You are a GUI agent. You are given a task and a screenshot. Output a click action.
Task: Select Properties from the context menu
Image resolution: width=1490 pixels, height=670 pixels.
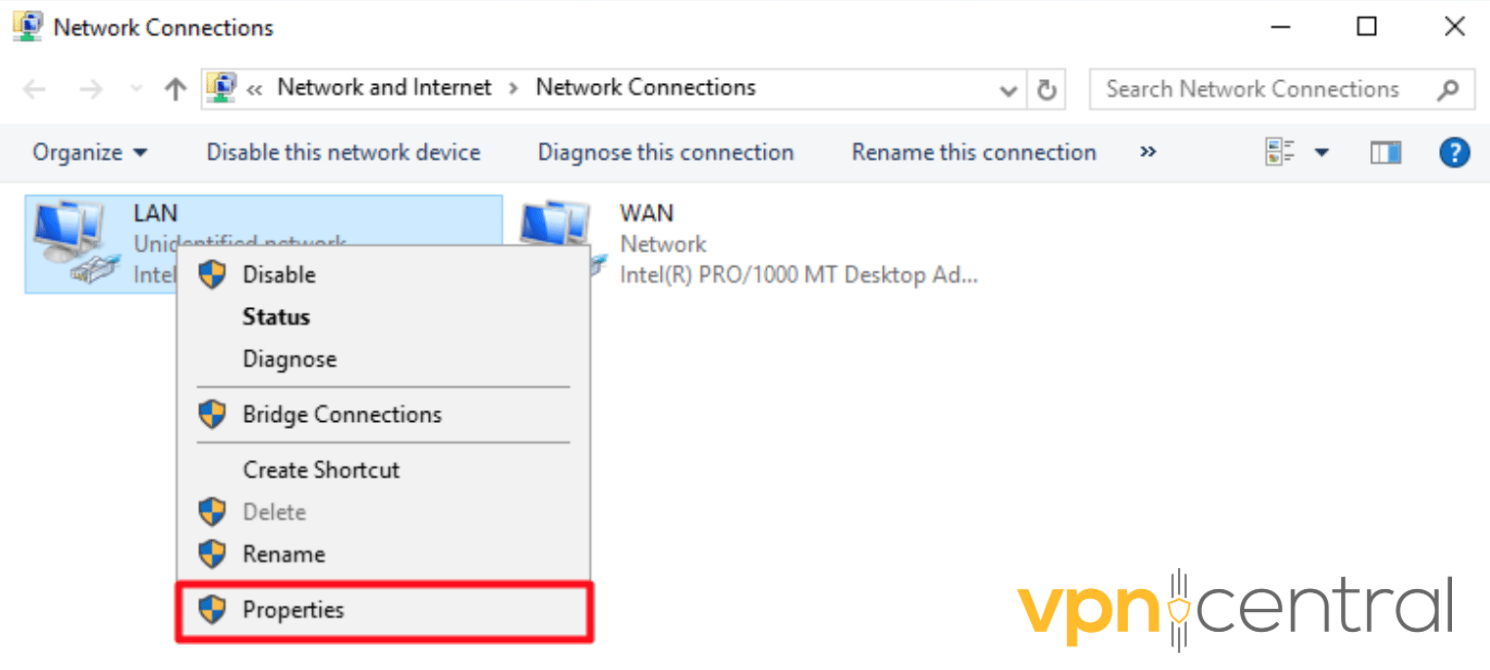[x=294, y=608]
